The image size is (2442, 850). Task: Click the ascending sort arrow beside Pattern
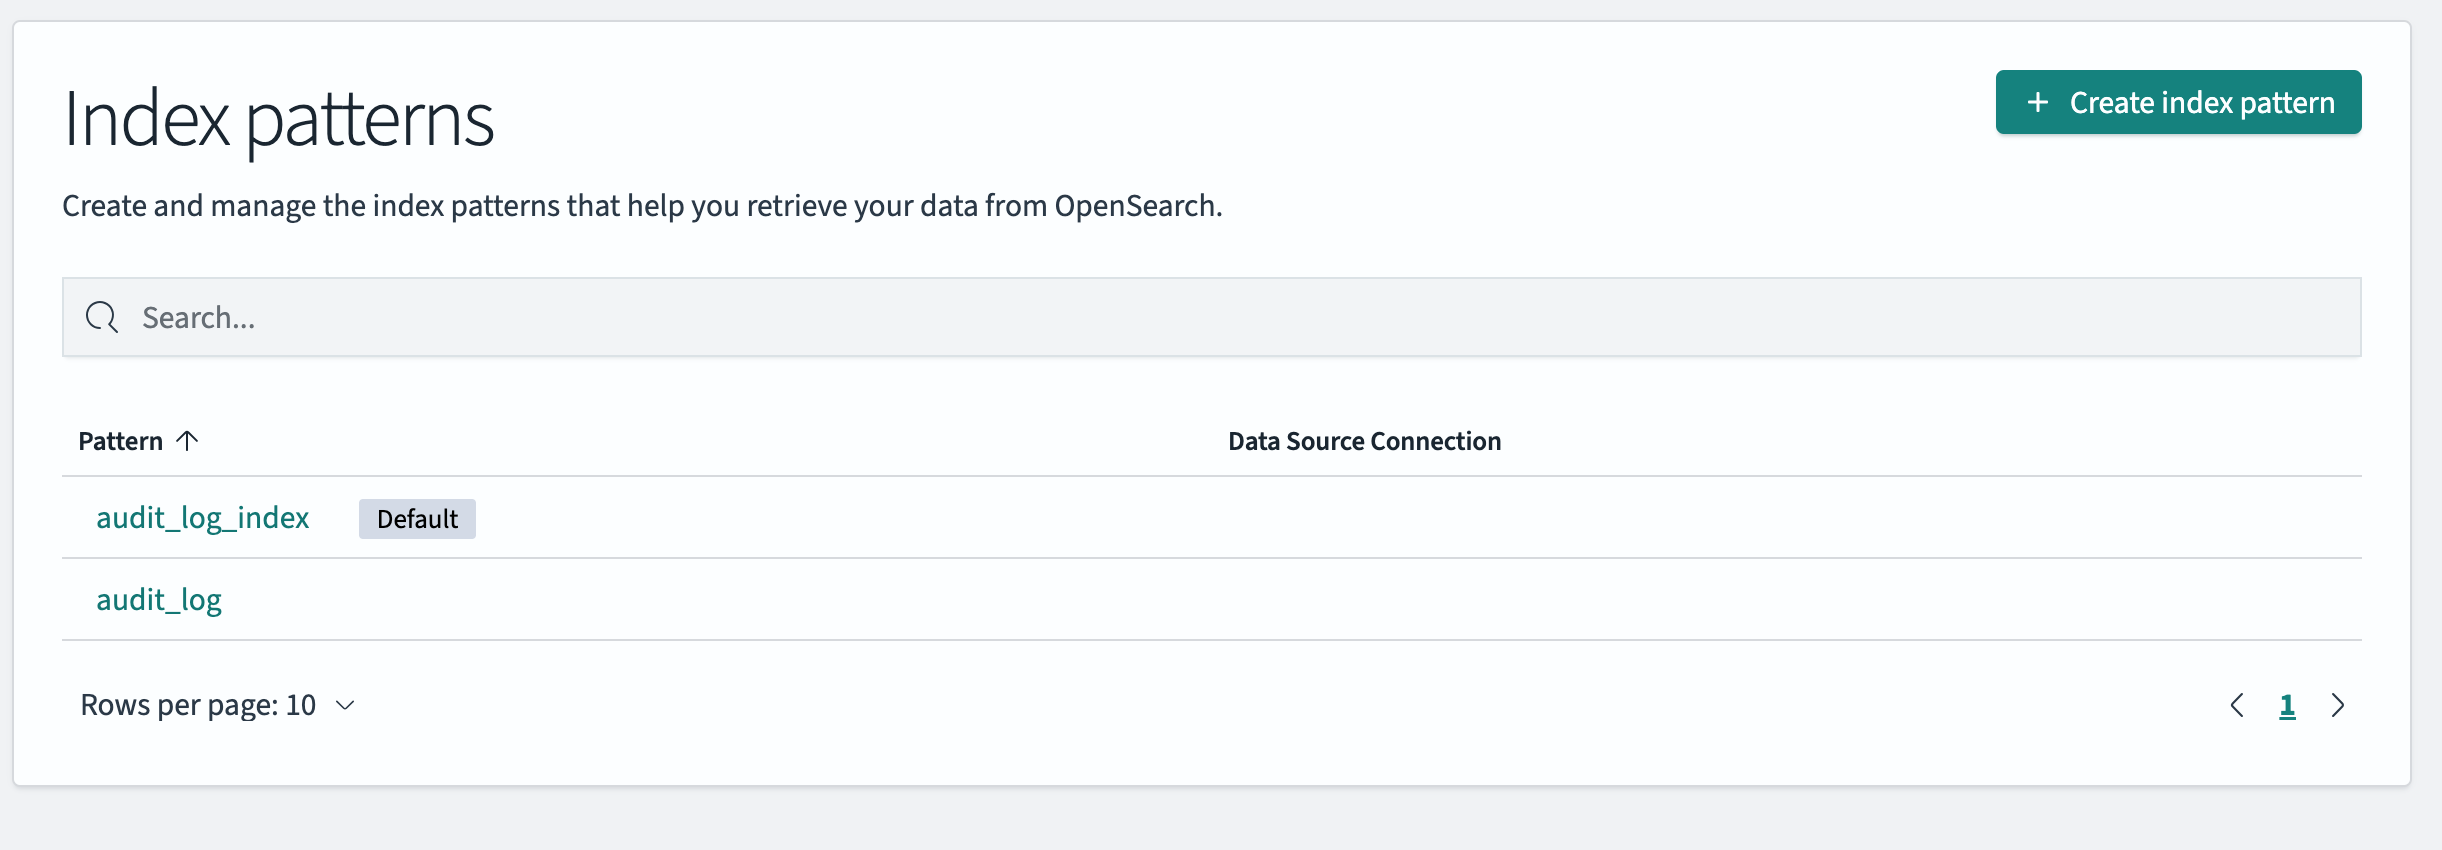pyautogui.click(x=187, y=440)
